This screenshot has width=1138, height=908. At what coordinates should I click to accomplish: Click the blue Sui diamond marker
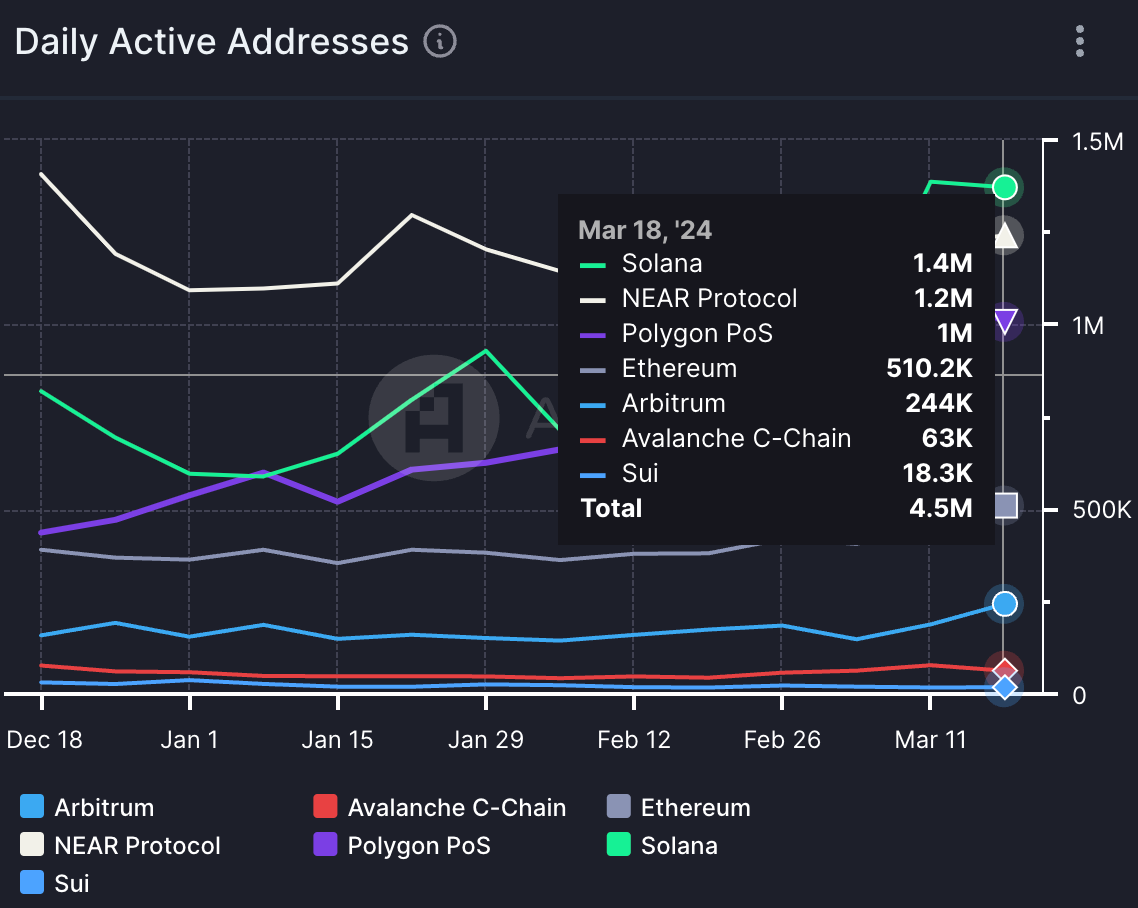tap(1004, 687)
